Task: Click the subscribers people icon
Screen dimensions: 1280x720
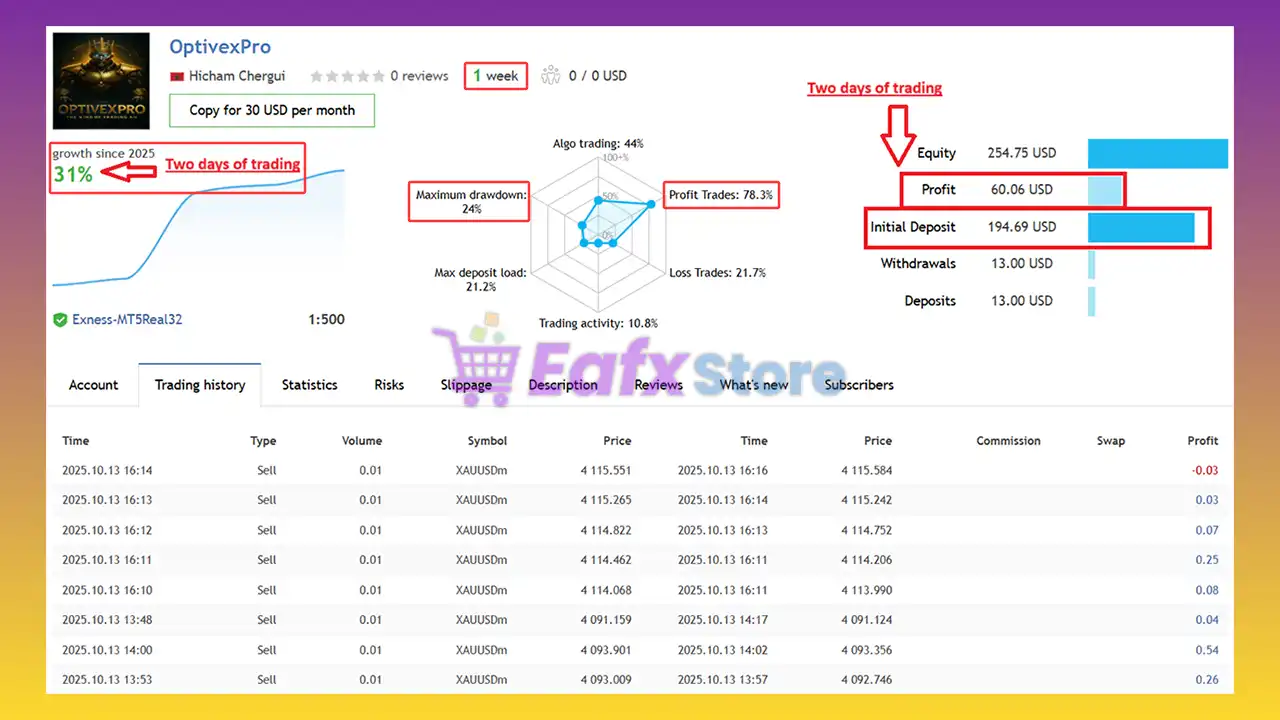Action: [550, 75]
